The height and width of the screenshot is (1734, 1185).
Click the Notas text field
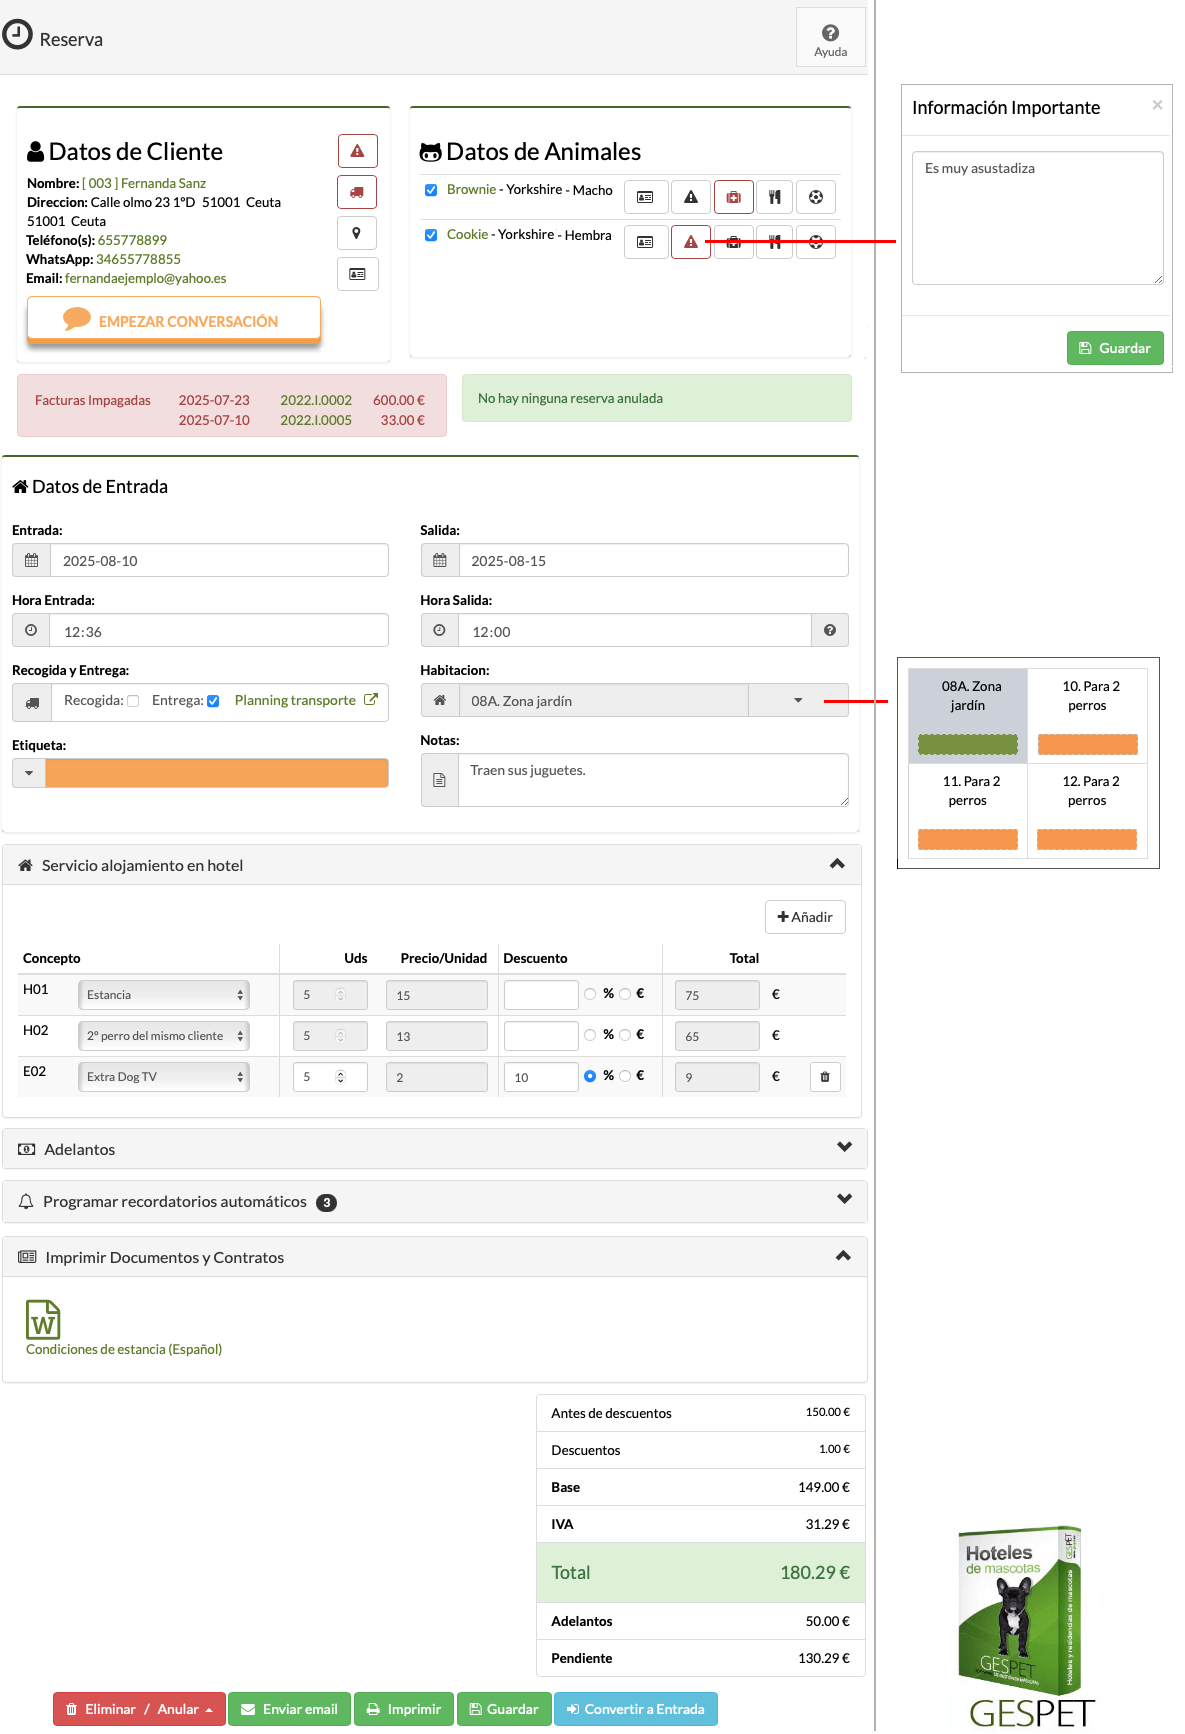(652, 780)
